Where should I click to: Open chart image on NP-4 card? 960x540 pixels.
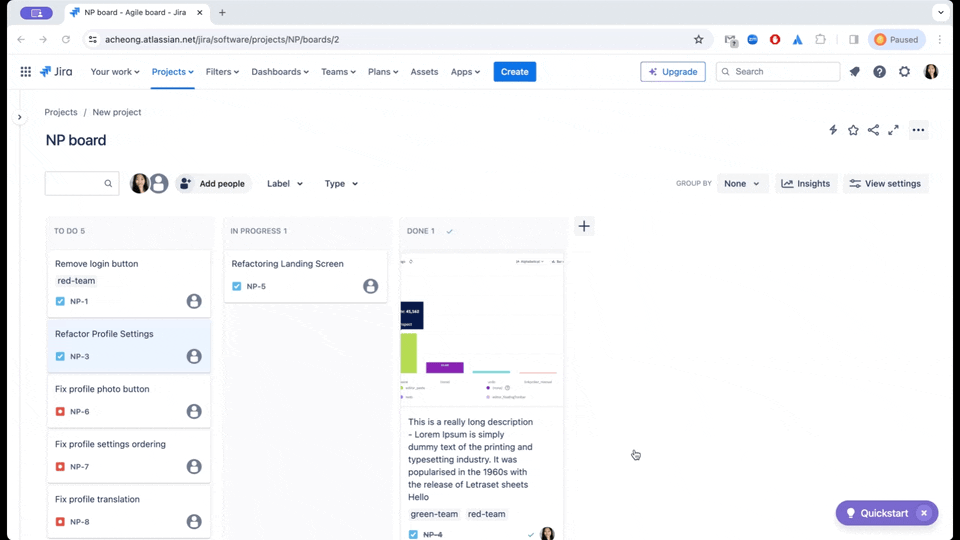point(482,329)
